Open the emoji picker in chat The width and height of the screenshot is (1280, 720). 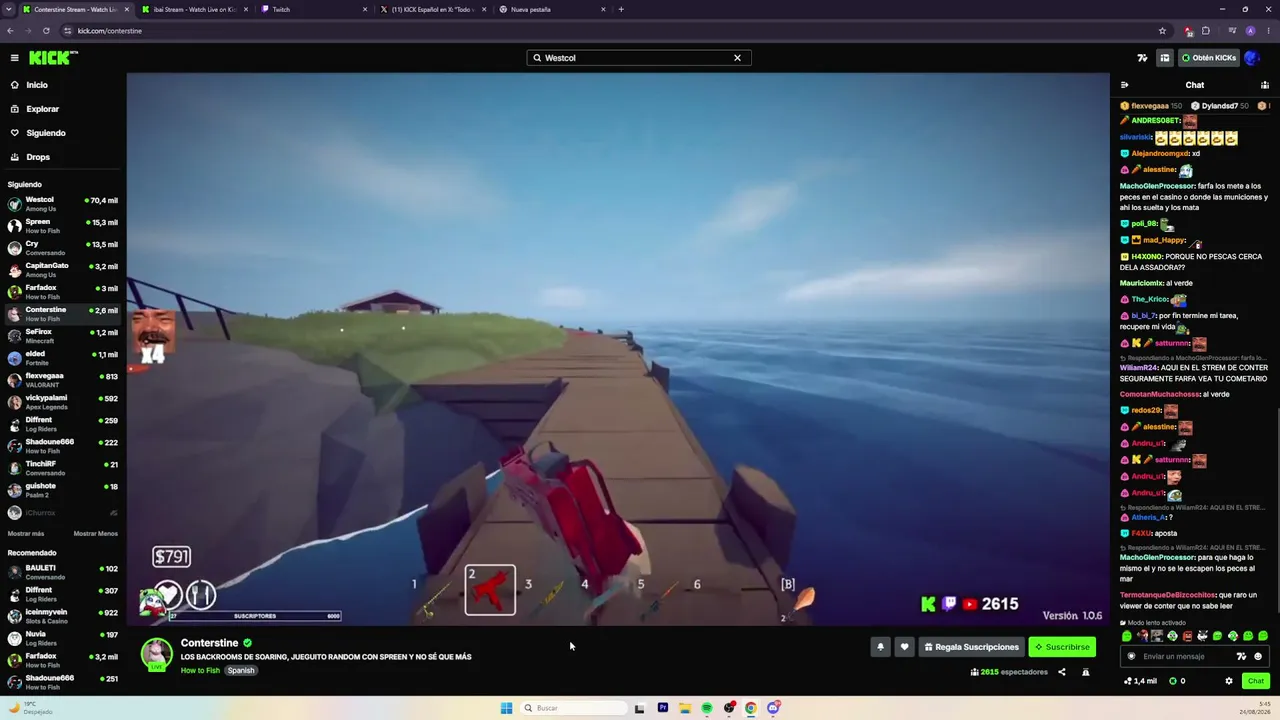[x=1258, y=657]
